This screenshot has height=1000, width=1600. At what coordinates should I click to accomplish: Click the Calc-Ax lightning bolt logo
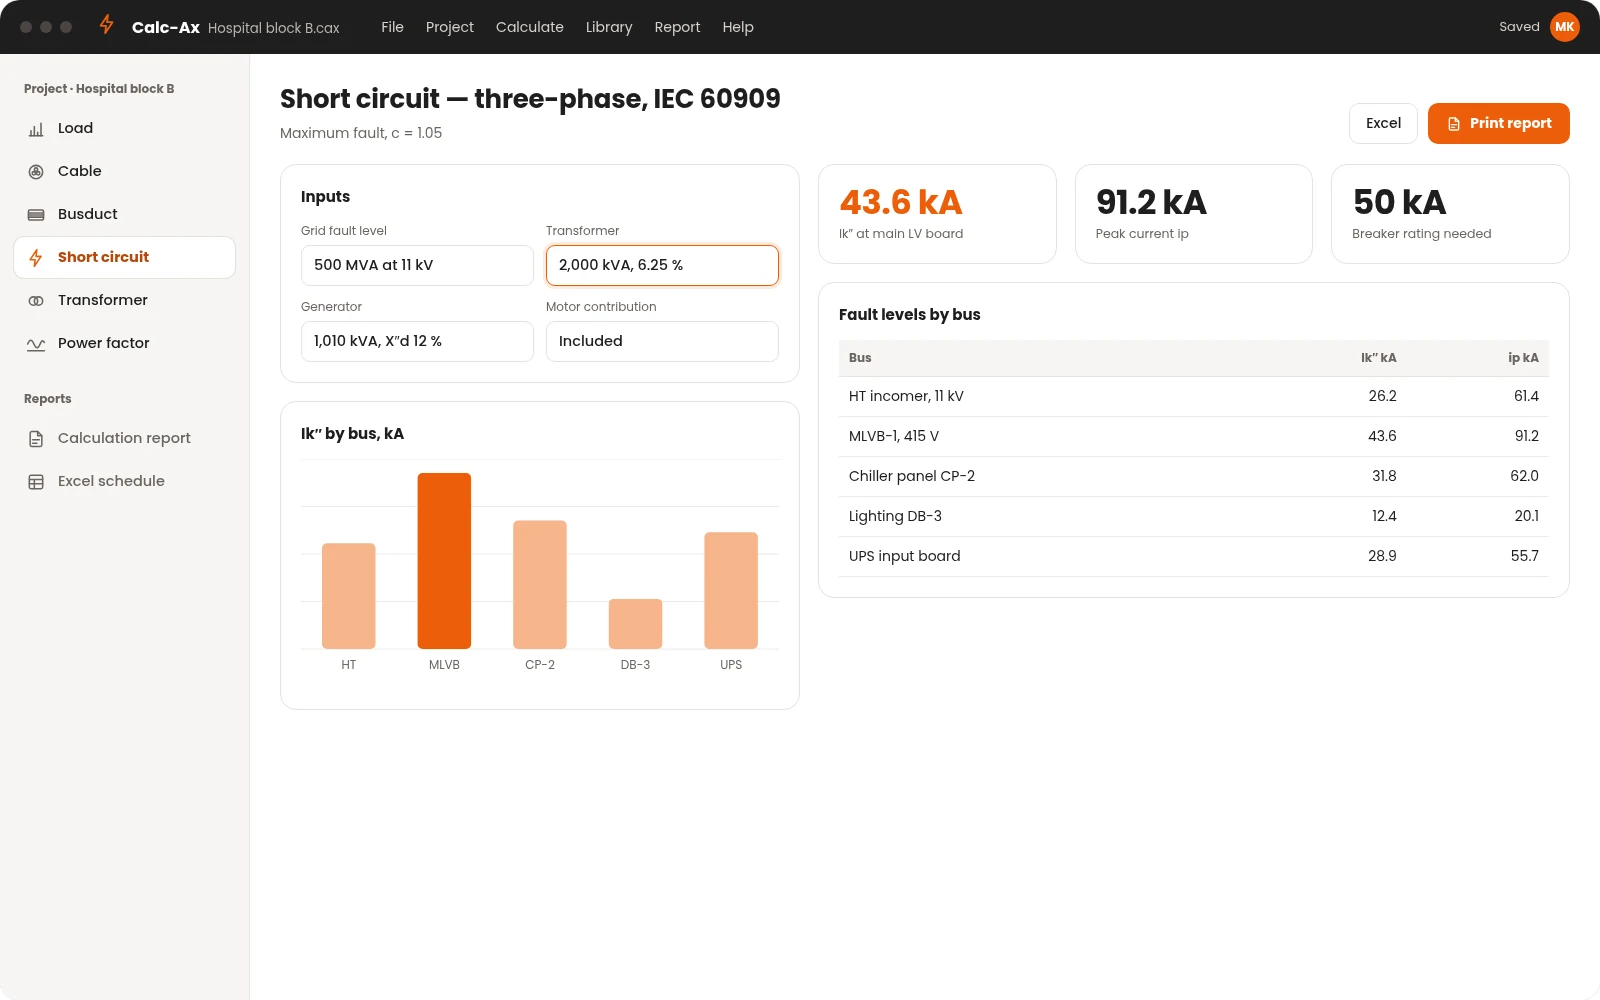click(x=107, y=25)
